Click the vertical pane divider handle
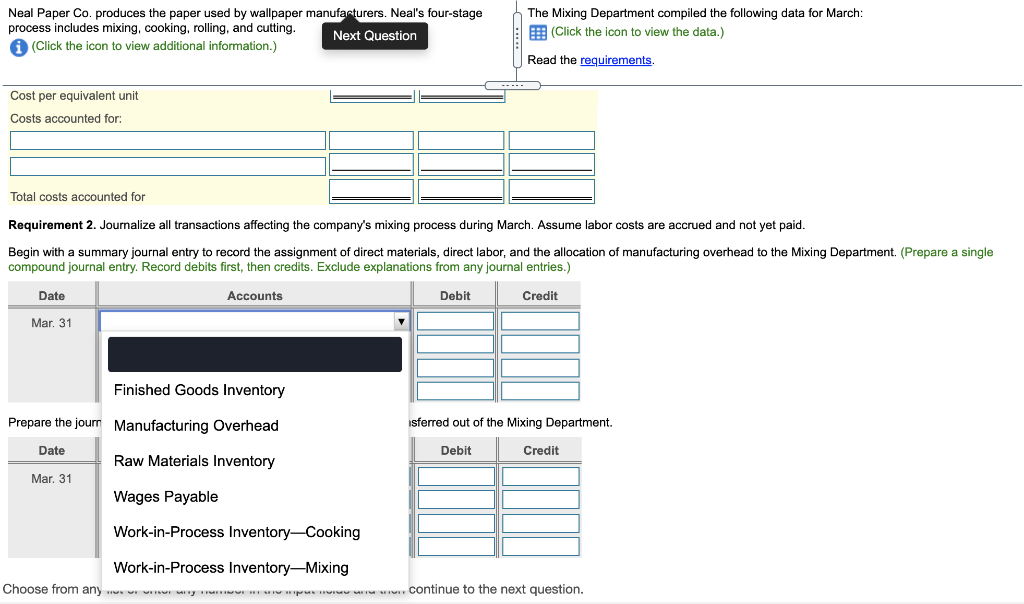 click(x=517, y=38)
